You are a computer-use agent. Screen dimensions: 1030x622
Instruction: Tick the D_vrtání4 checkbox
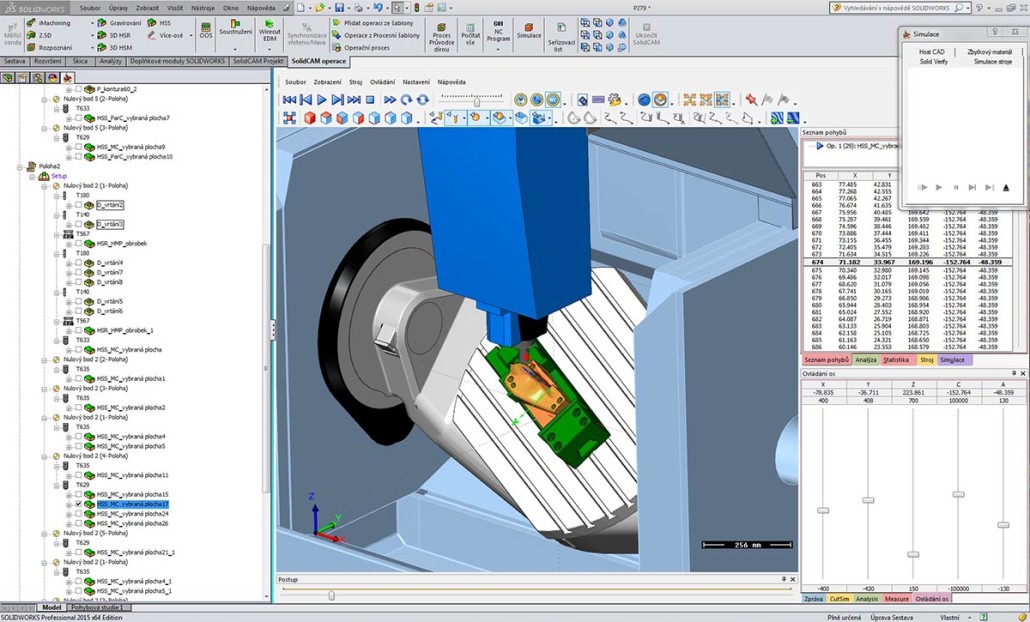pos(79,263)
